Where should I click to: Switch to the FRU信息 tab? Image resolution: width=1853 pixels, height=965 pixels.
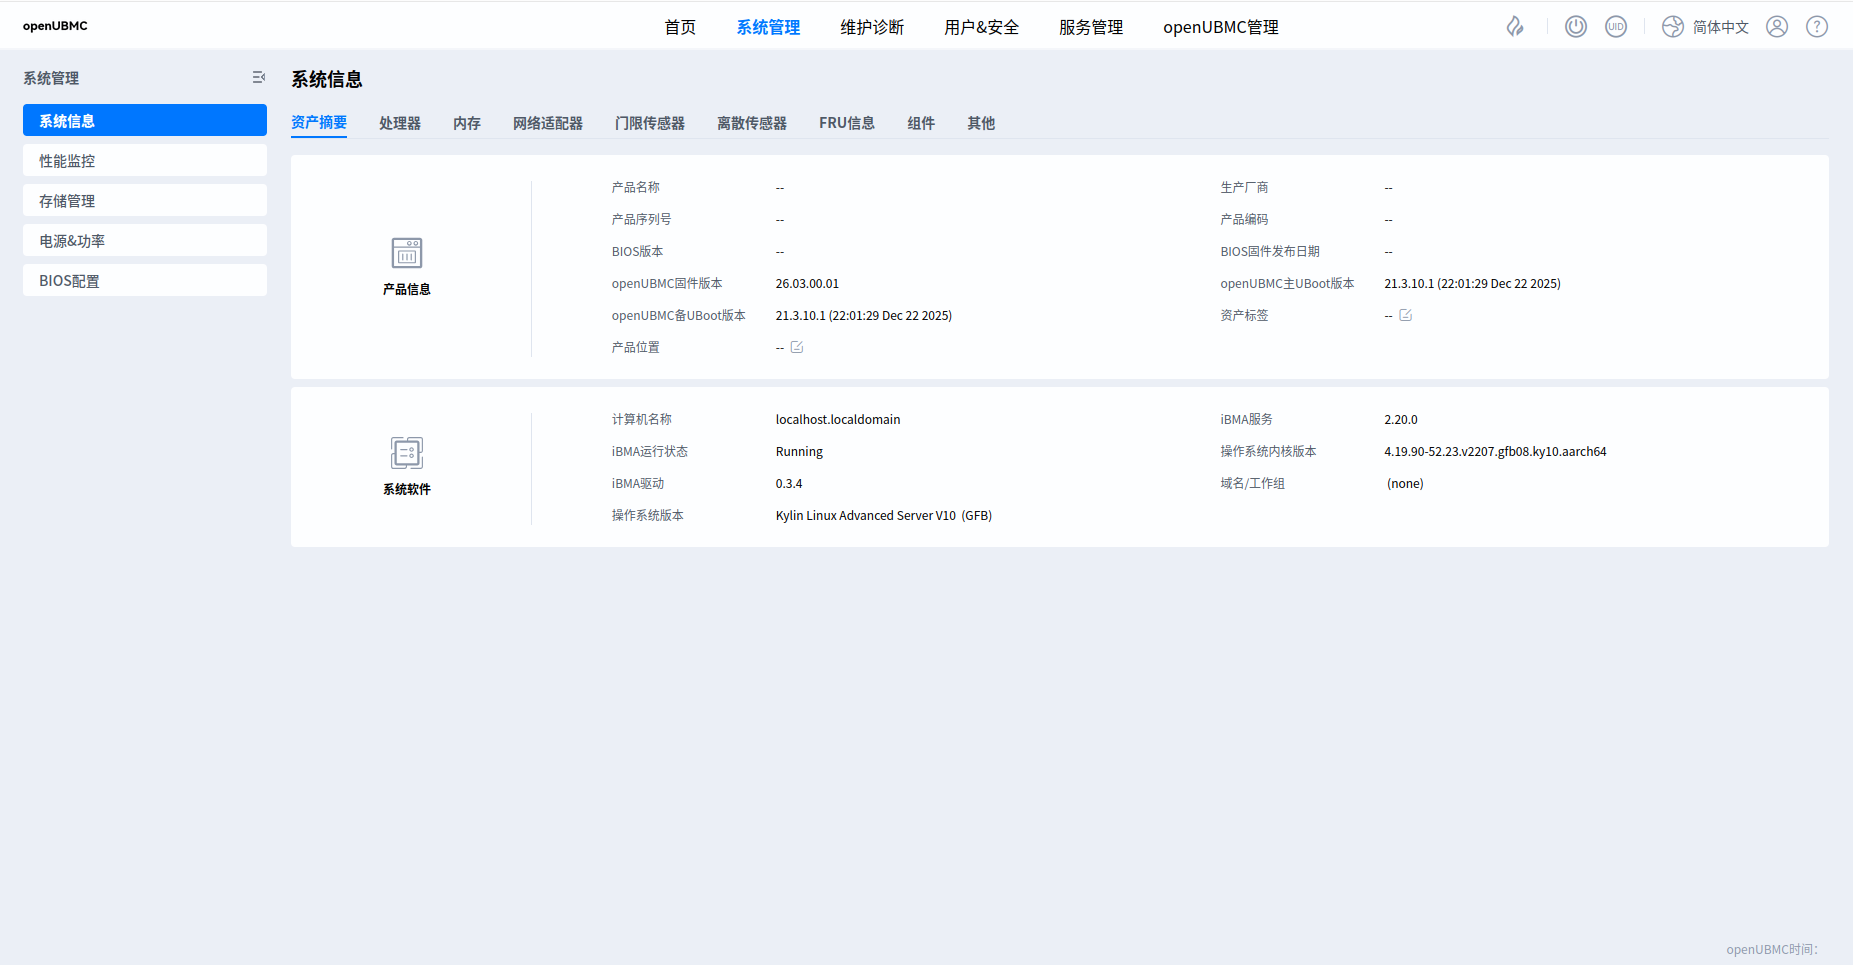pyautogui.click(x=846, y=123)
